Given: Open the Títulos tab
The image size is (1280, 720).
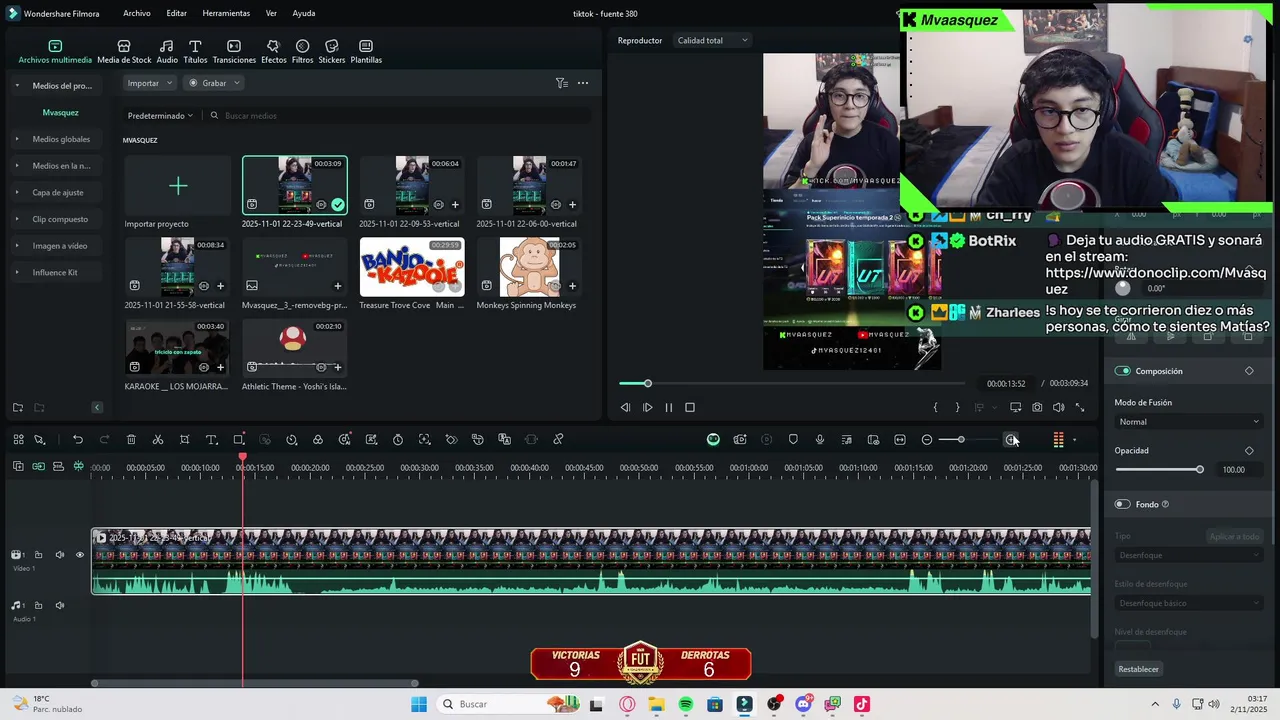Looking at the screenshot, I should (195, 52).
